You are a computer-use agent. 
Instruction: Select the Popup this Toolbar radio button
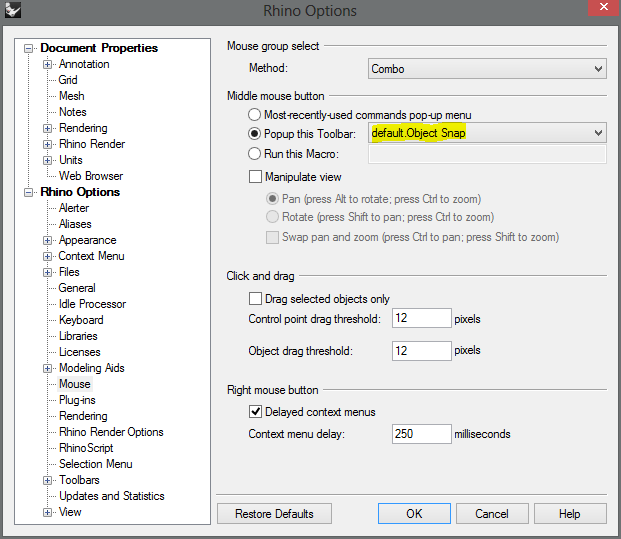(254, 134)
